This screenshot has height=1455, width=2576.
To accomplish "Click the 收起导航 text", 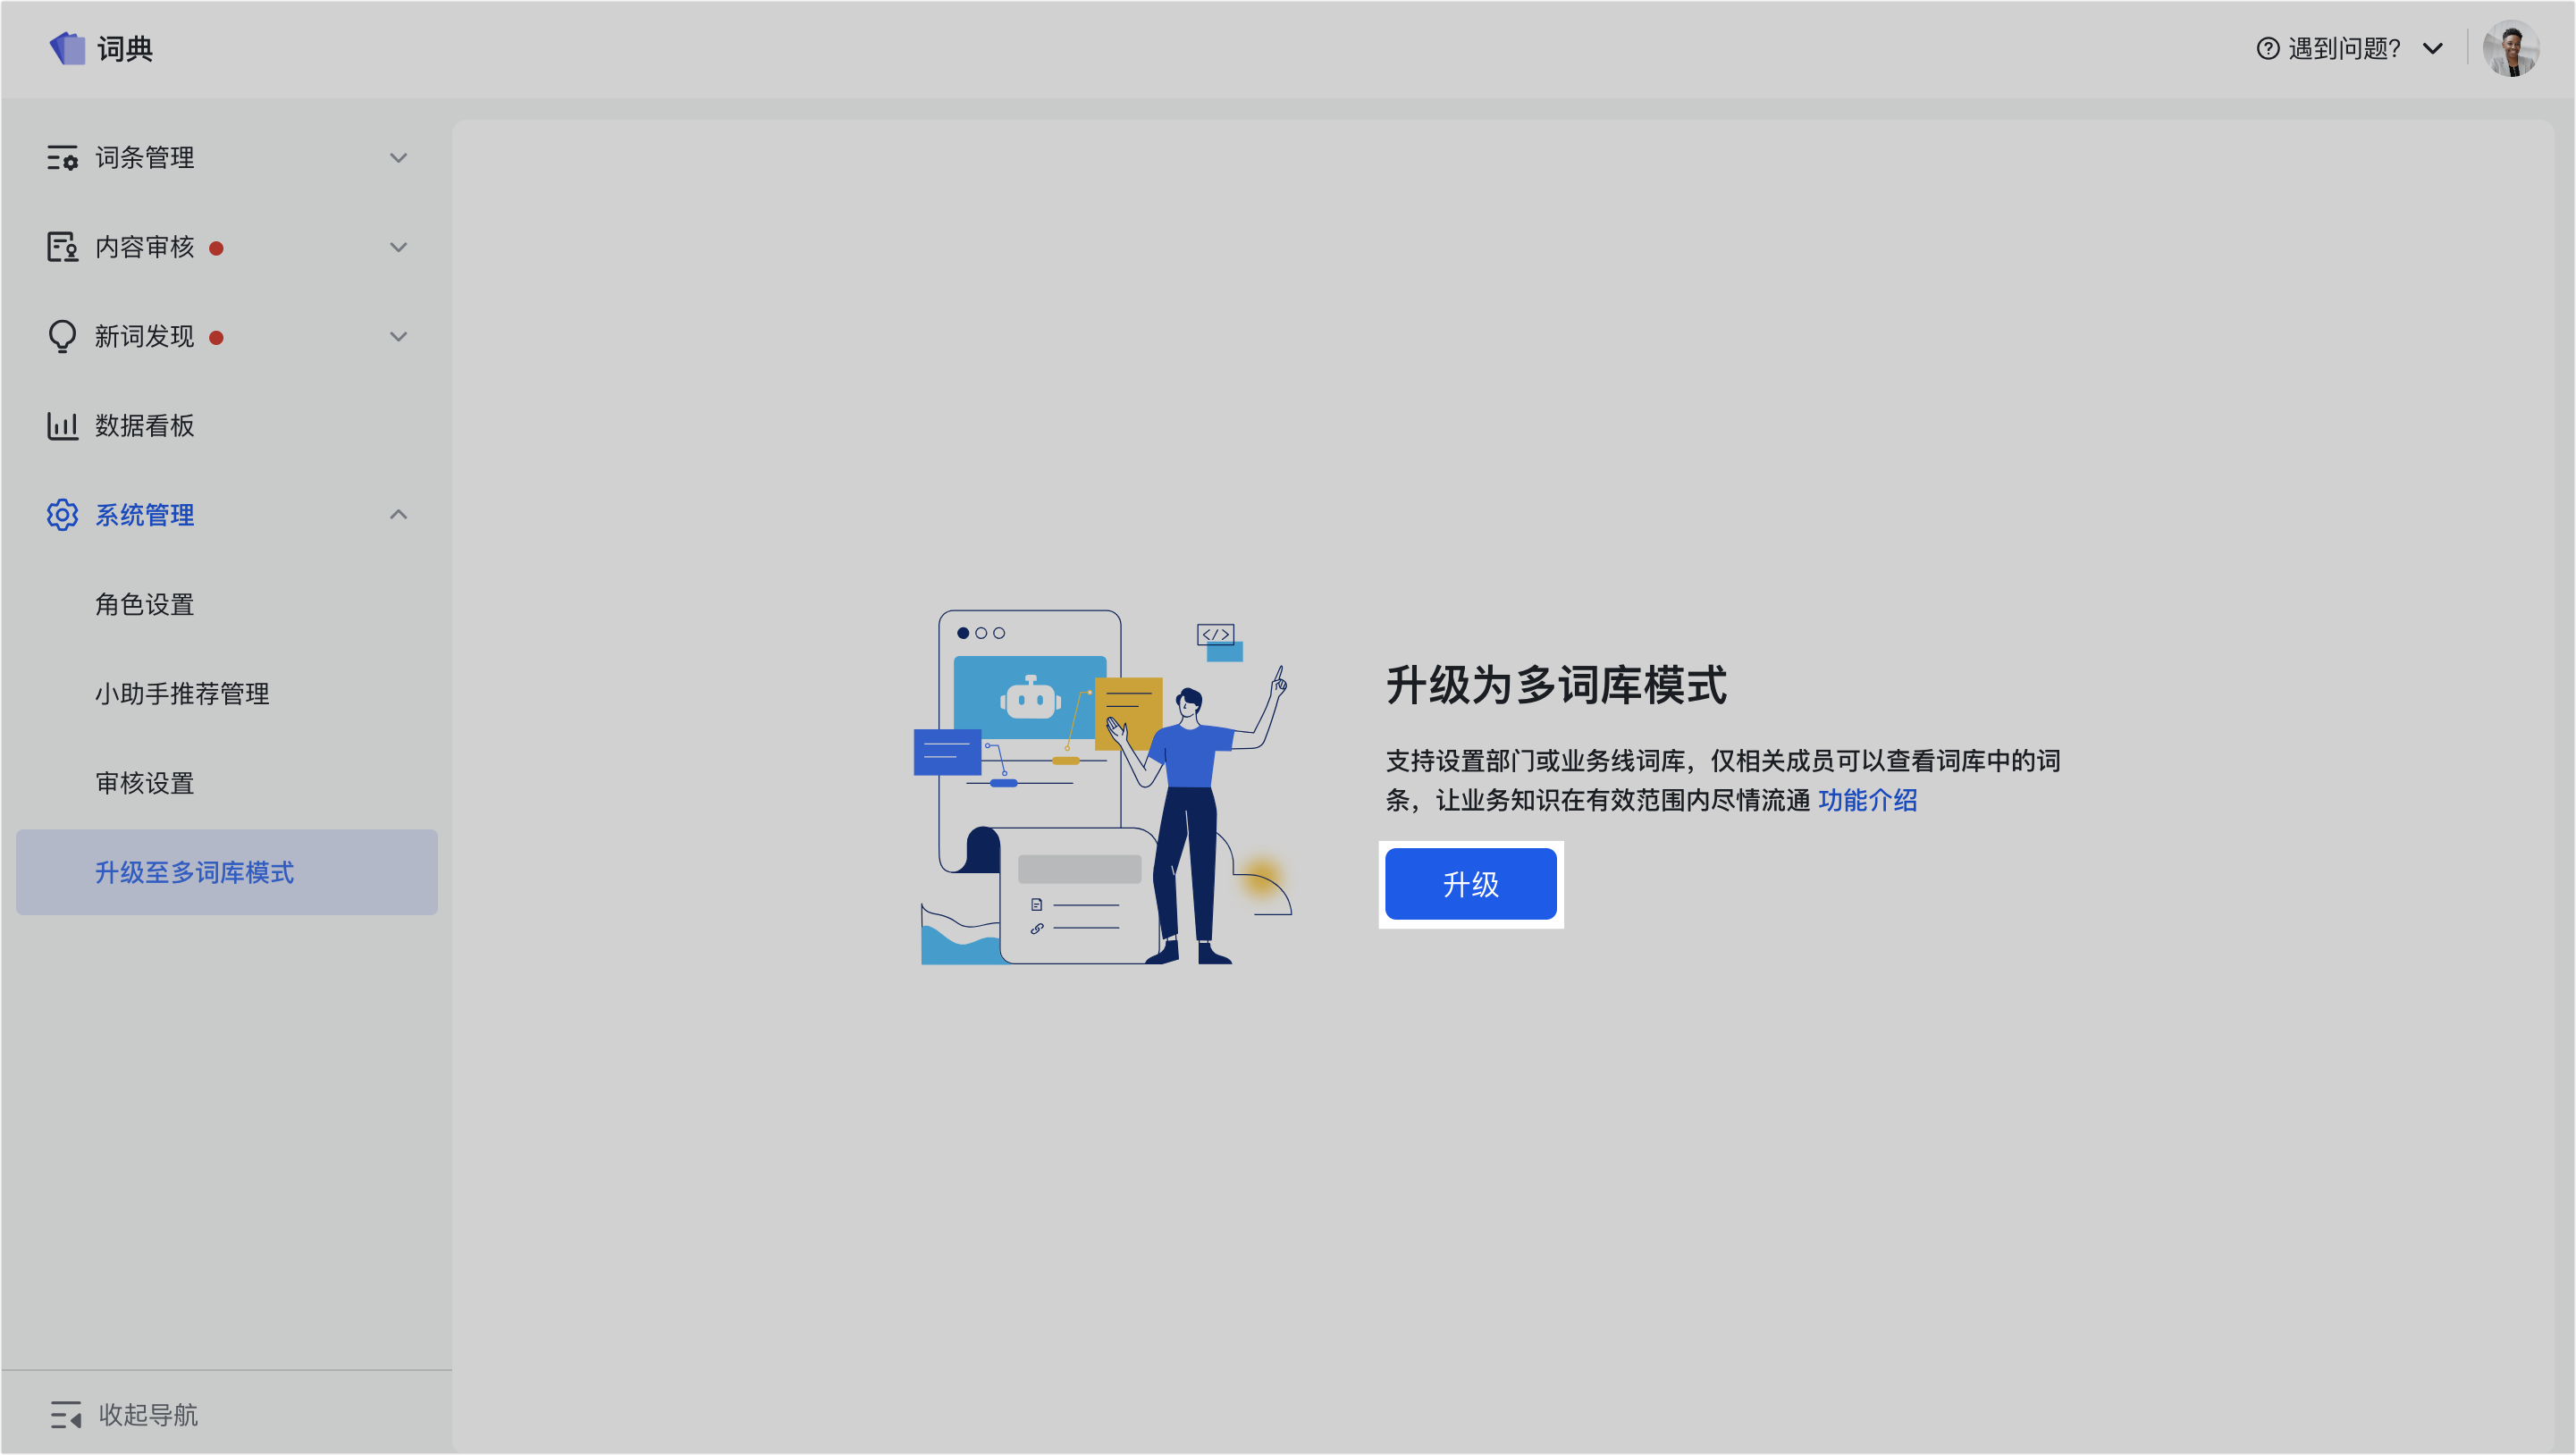I will click(x=148, y=1415).
